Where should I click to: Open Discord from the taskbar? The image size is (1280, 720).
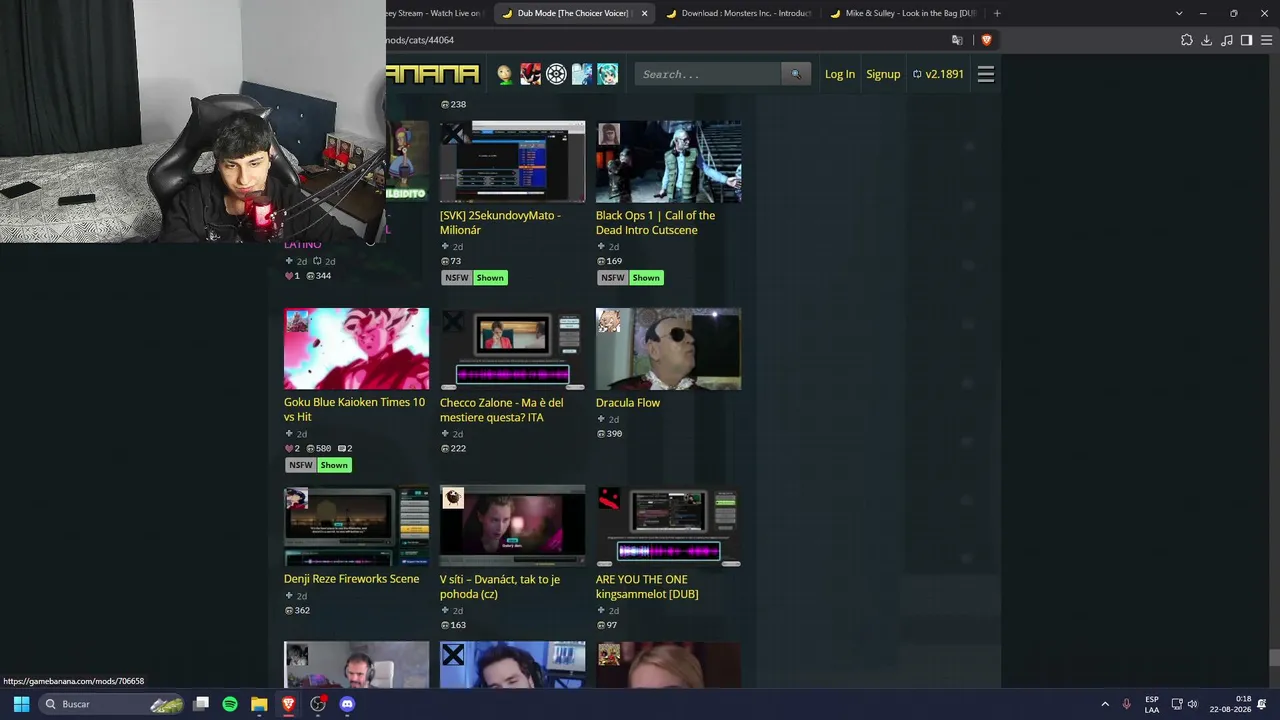(347, 704)
